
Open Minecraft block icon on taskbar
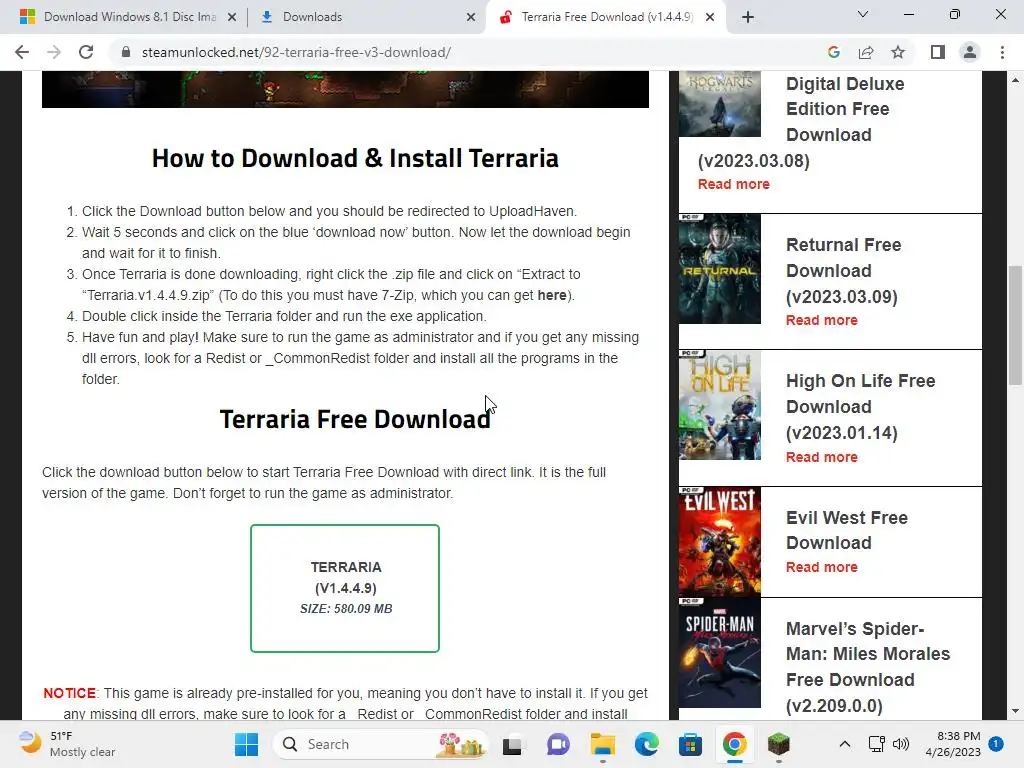(x=778, y=744)
